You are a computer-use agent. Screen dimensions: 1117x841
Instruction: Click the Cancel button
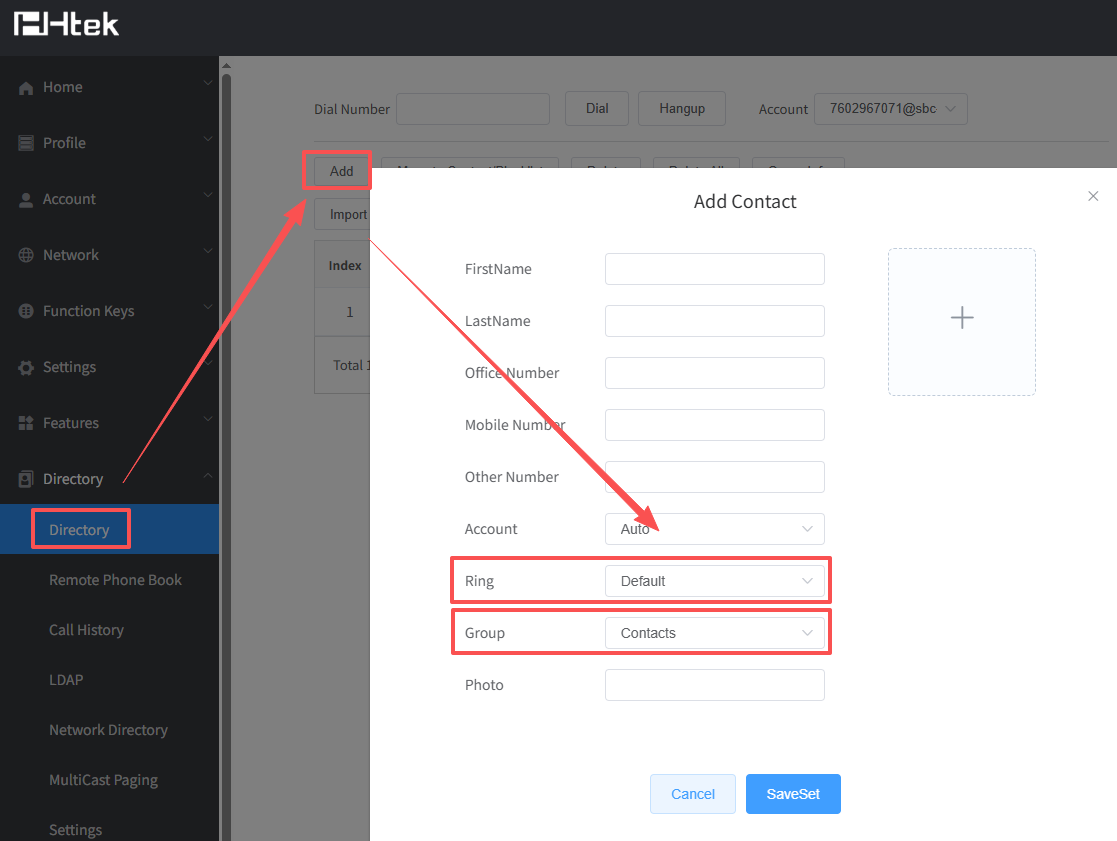[x=692, y=794]
